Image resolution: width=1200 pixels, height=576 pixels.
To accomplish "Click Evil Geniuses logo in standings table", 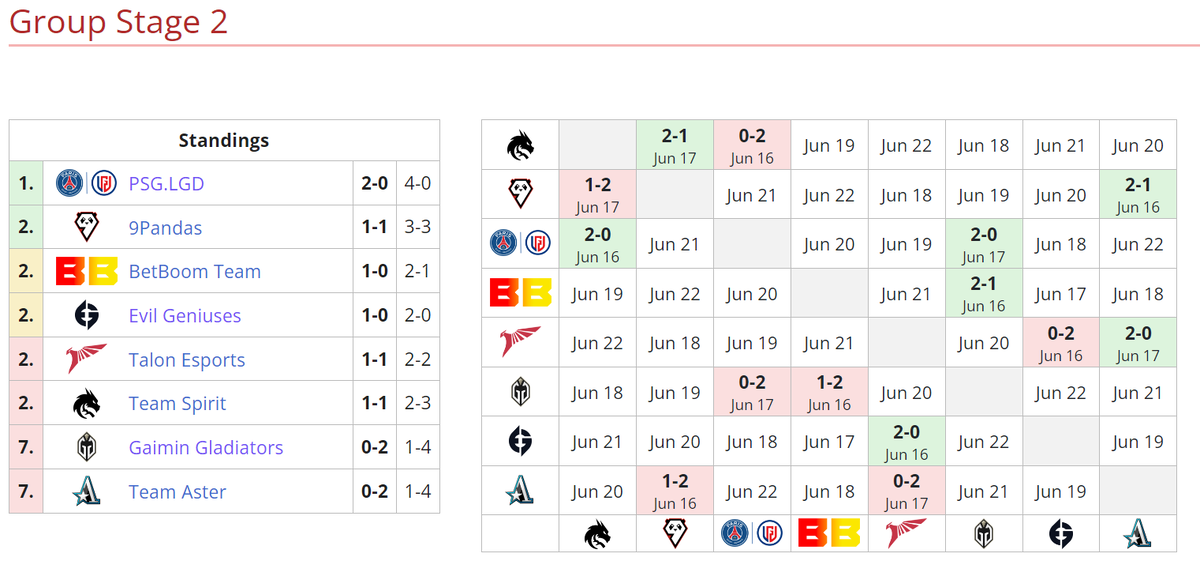I will click(x=87, y=316).
